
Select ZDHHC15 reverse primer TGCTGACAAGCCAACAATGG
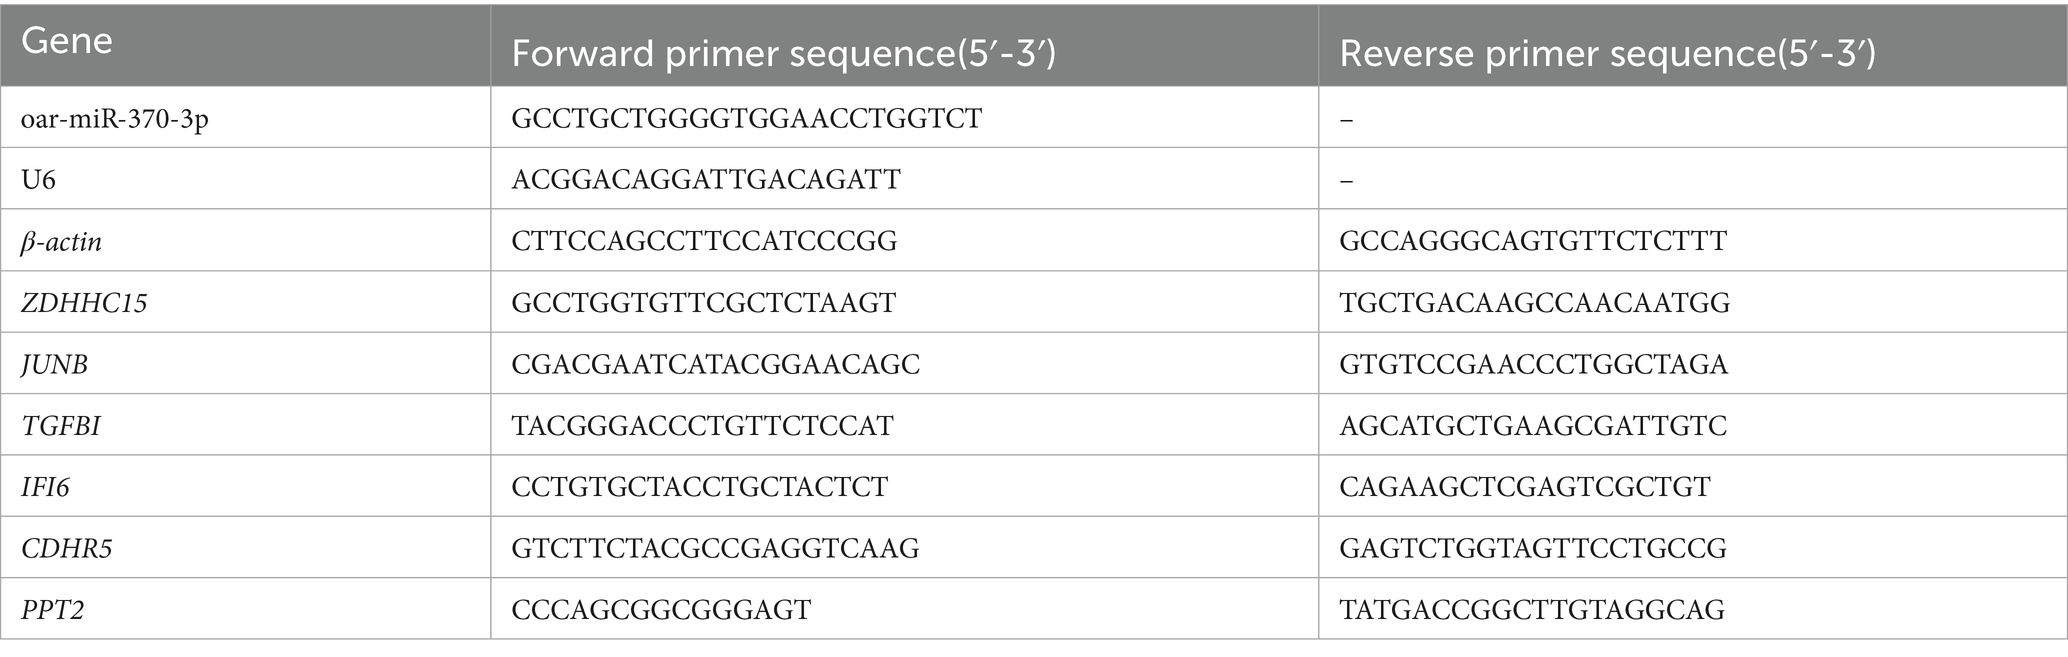click(x=1534, y=303)
